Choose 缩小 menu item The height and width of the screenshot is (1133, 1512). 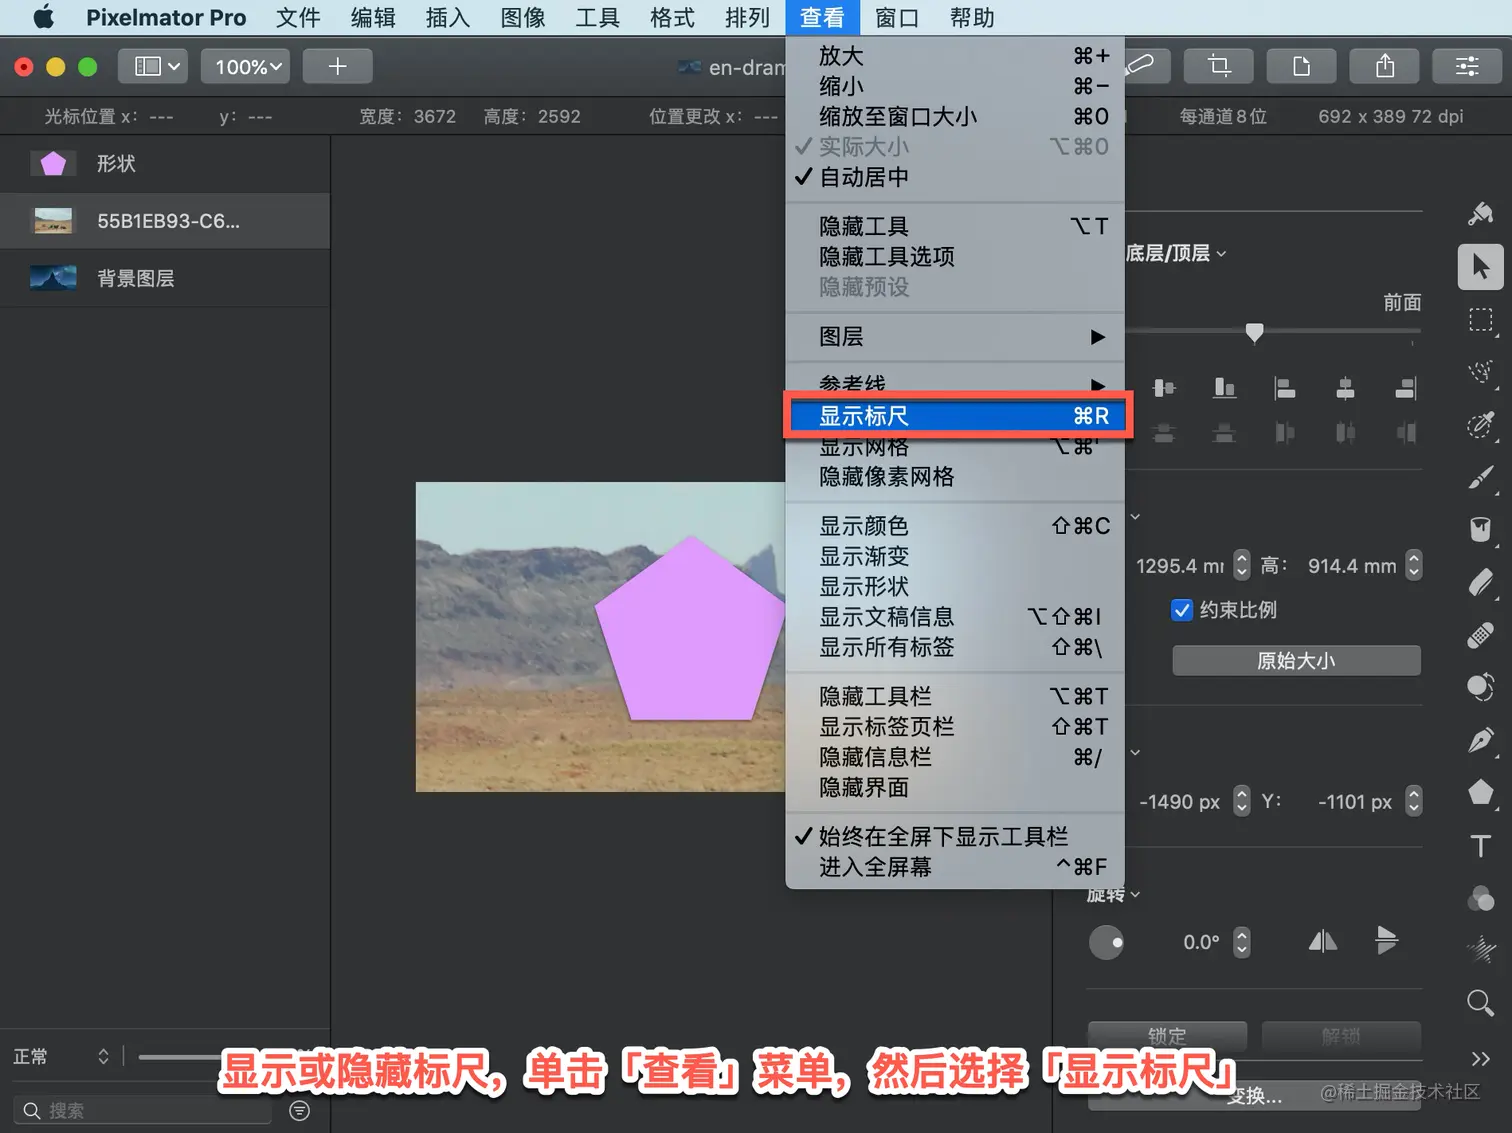click(955, 86)
